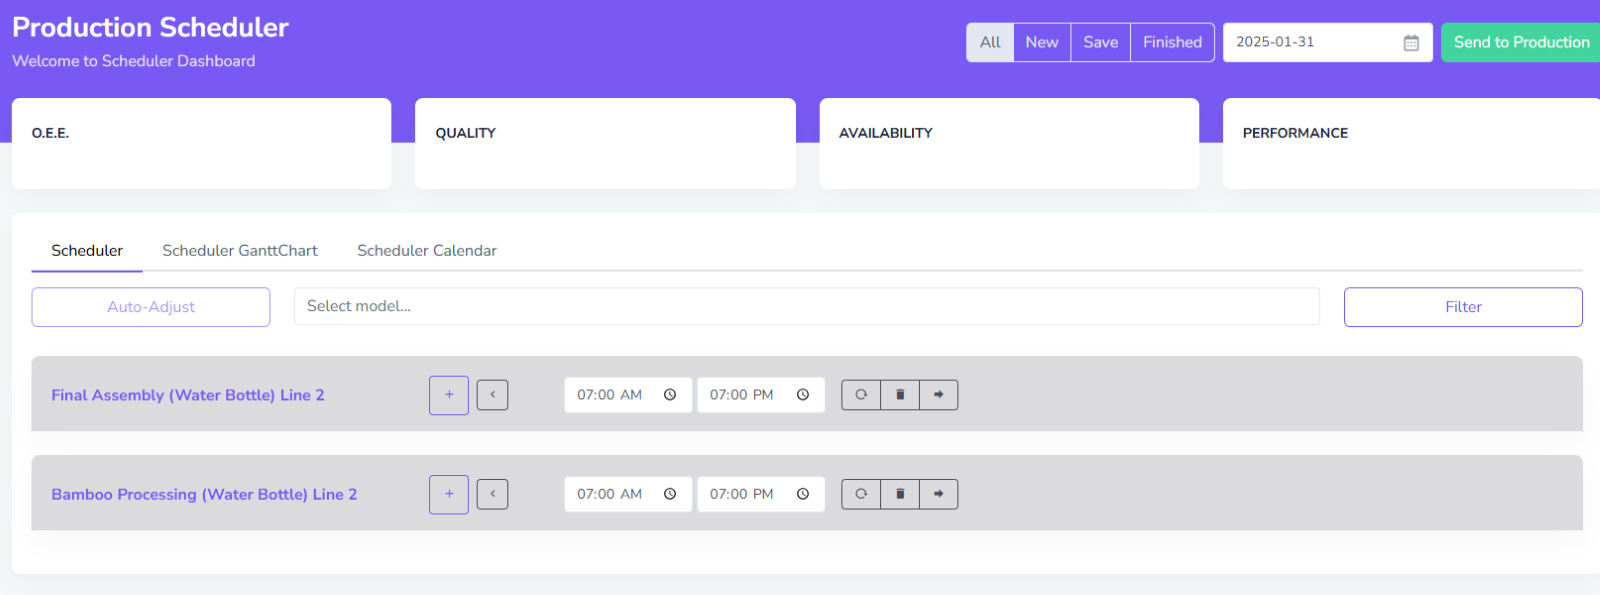
Task: Click the plus icon for Bamboo Processing line
Action: tap(449, 494)
